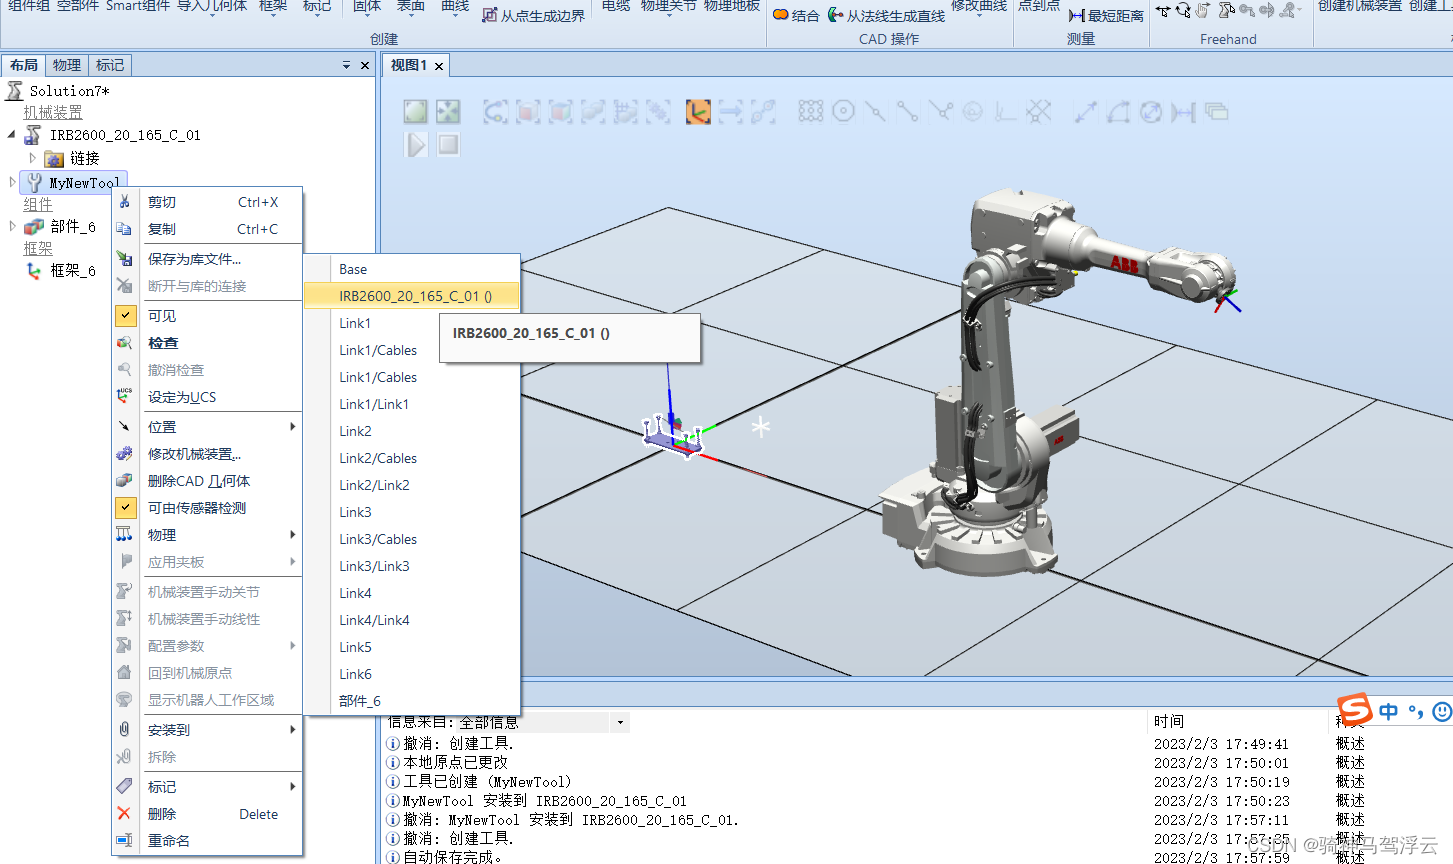Image resolution: width=1453 pixels, height=864 pixels.
Task: Toggle the Sogou 中 input indicator
Action: 1388,711
